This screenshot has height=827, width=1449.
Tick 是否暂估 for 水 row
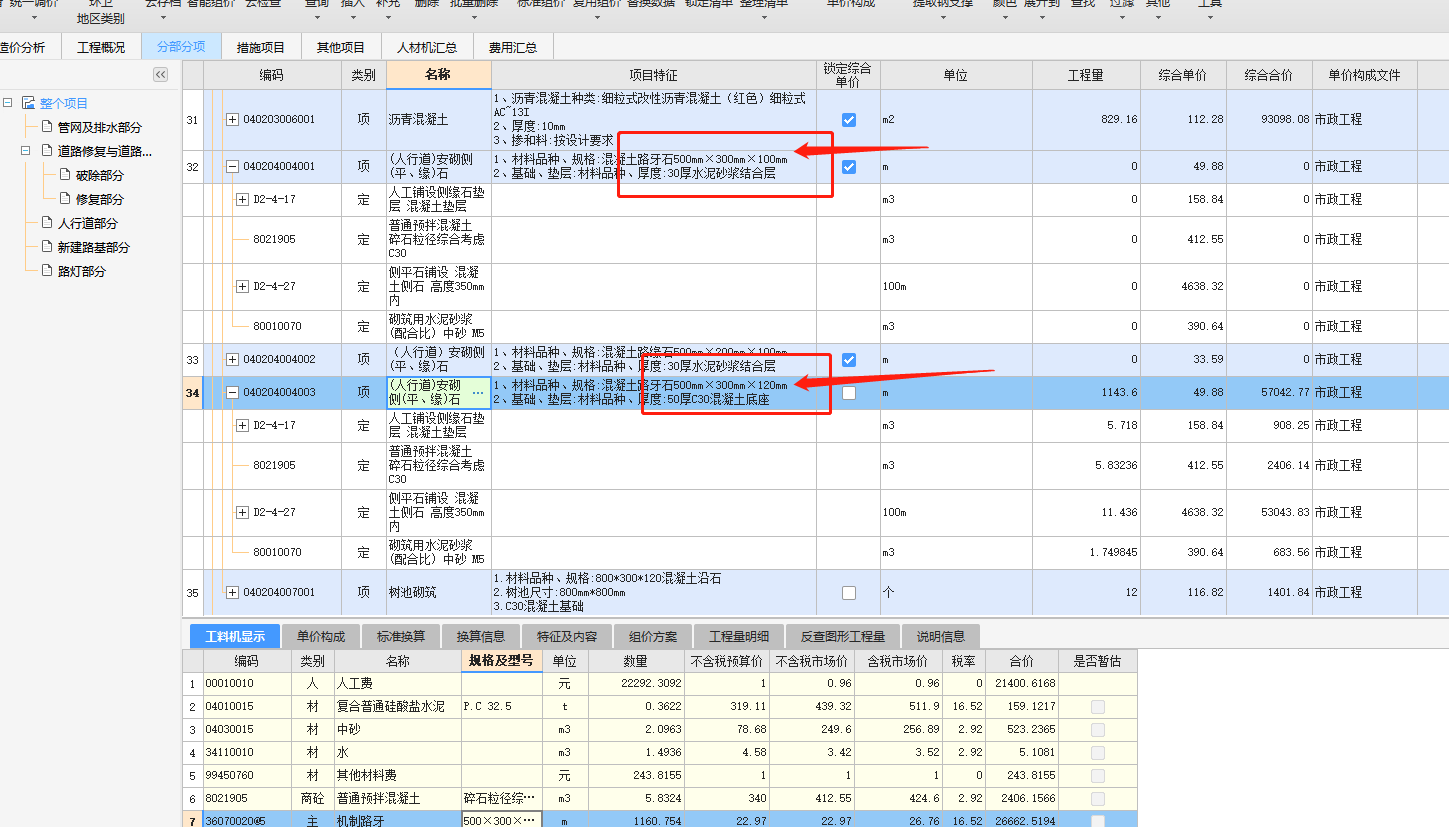[1098, 752]
